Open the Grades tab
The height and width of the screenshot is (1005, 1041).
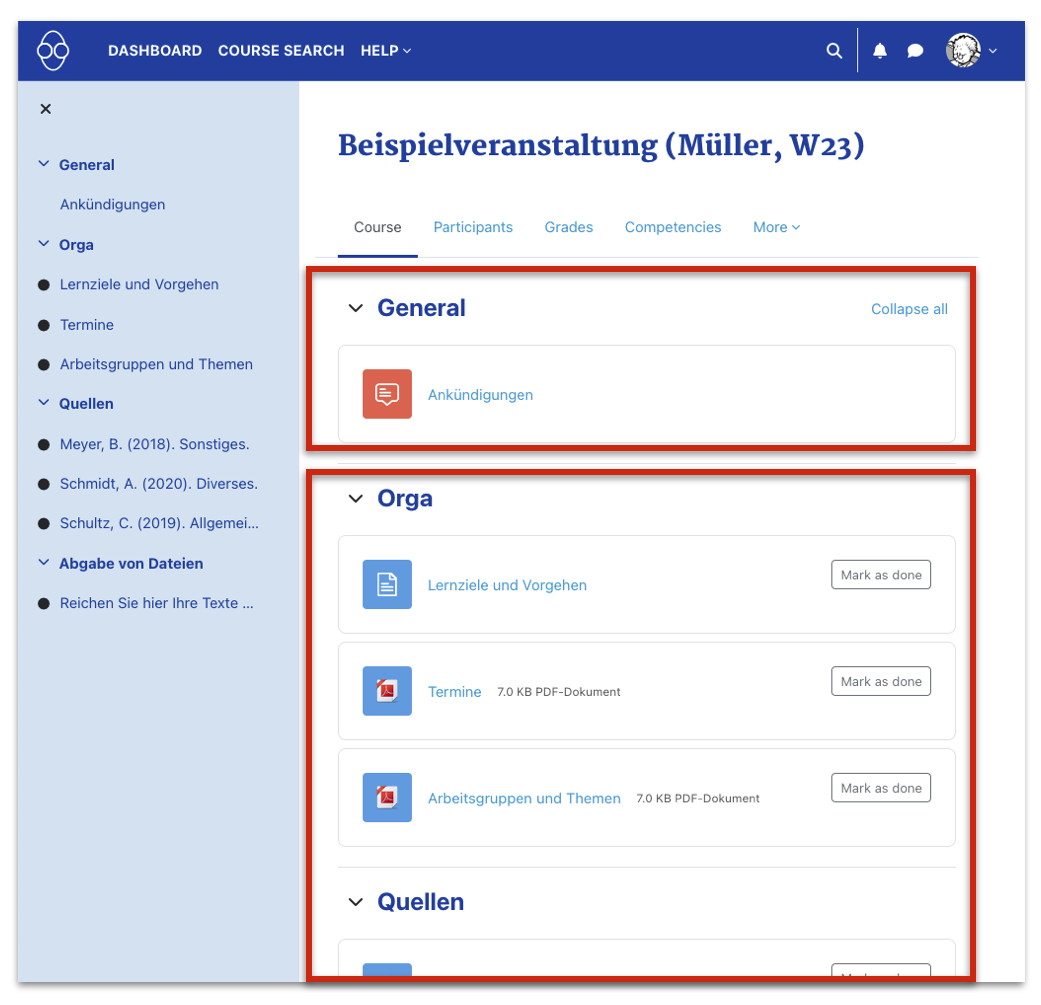[x=568, y=227]
